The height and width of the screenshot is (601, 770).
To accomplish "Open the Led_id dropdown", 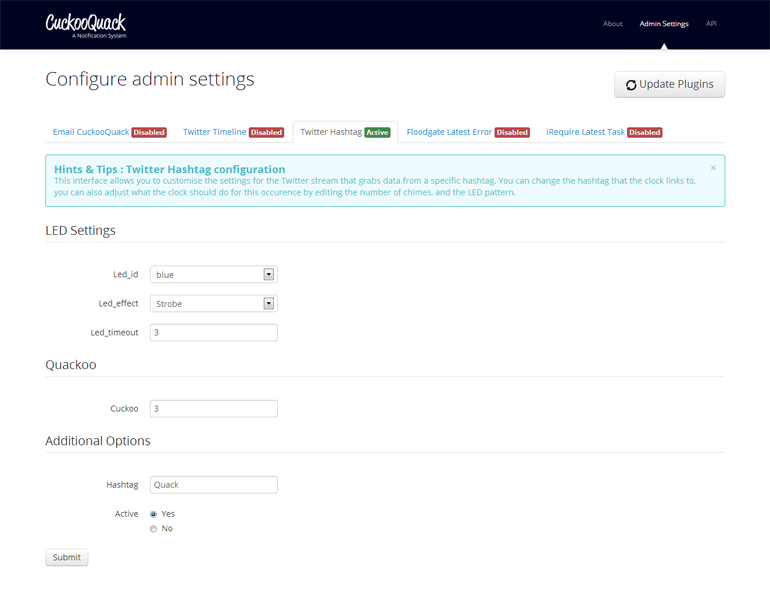I will point(213,274).
